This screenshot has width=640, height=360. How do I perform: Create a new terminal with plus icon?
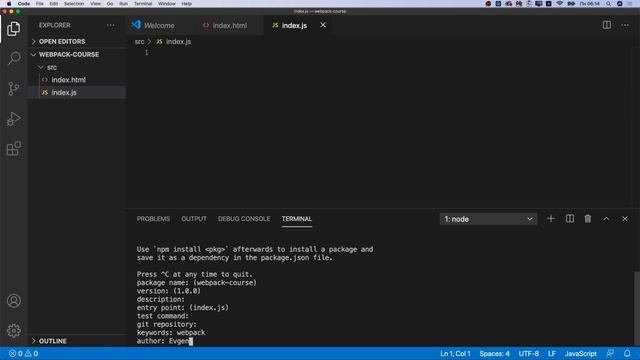pyautogui.click(x=551, y=219)
